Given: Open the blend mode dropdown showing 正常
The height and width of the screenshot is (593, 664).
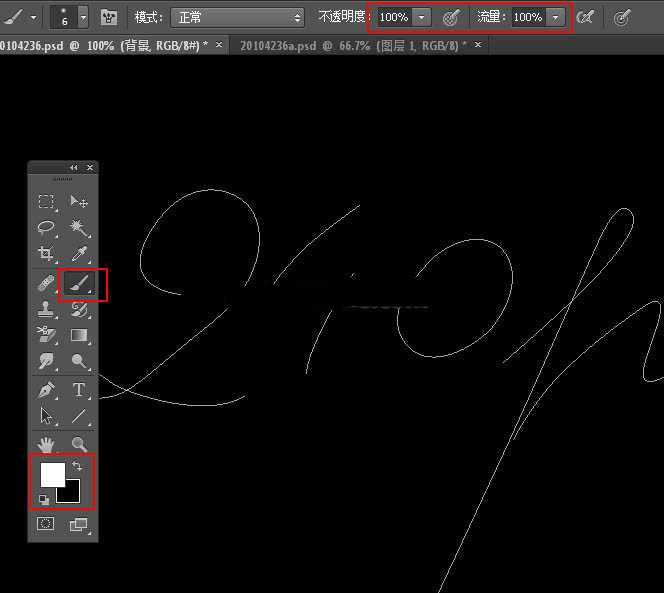Looking at the screenshot, I should coord(237,17).
